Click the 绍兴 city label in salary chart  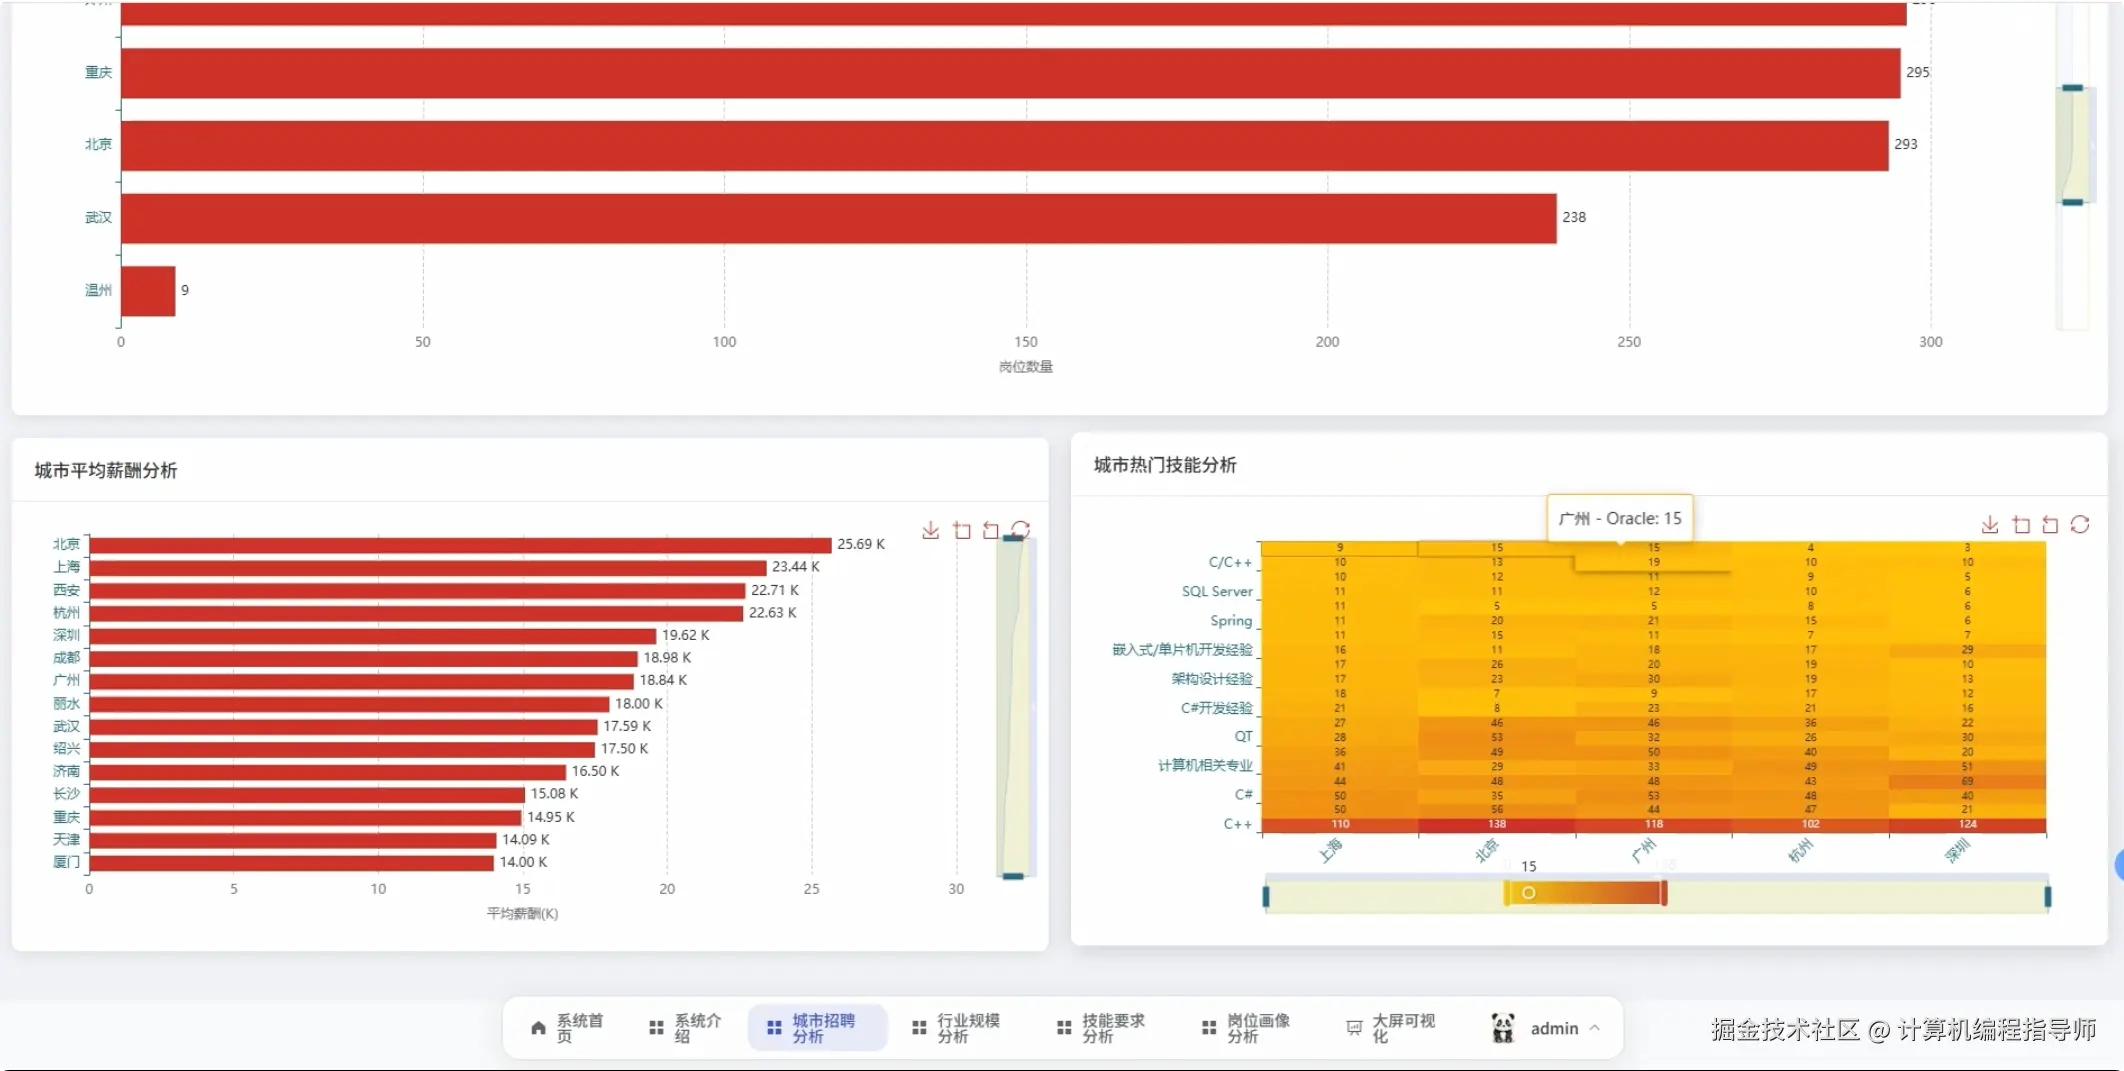click(x=66, y=749)
